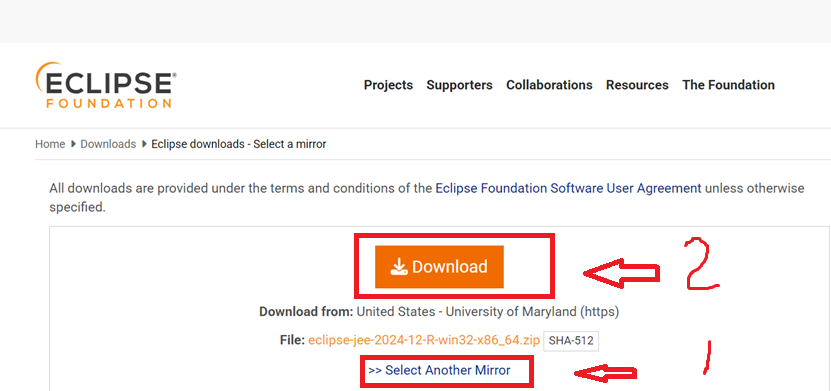Go to Home breadcrumb link
The width and height of the screenshot is (831, 391).
(x=50, y=144)
